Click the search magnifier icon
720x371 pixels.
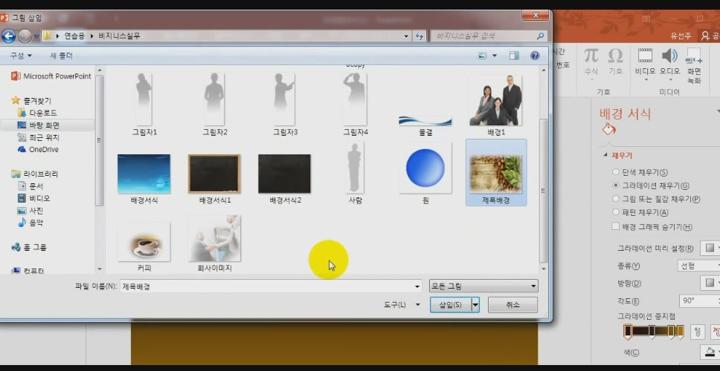pyautogui.click(x=541, y=36)
